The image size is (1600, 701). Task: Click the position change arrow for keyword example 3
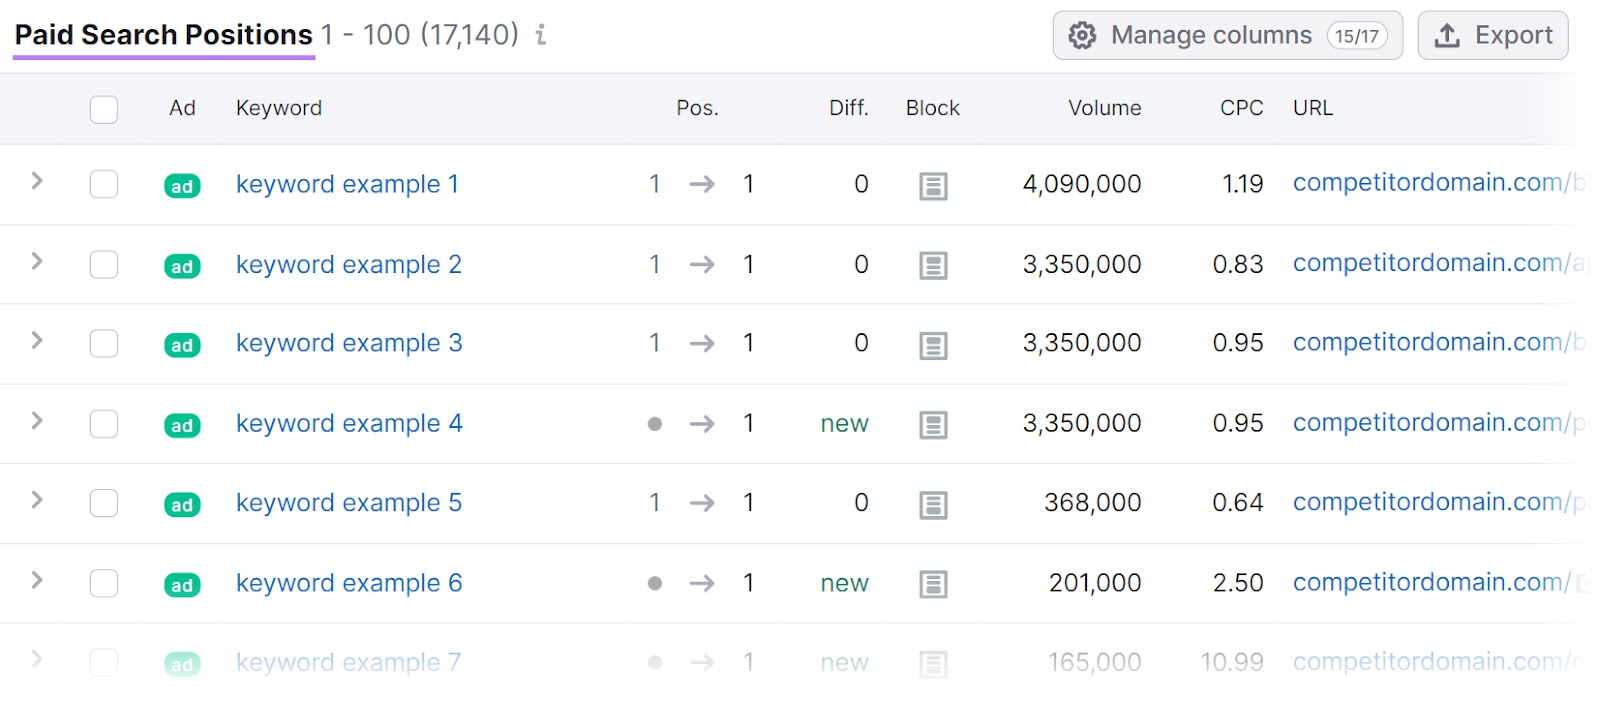pyautogui.click(x=703, y=344)
